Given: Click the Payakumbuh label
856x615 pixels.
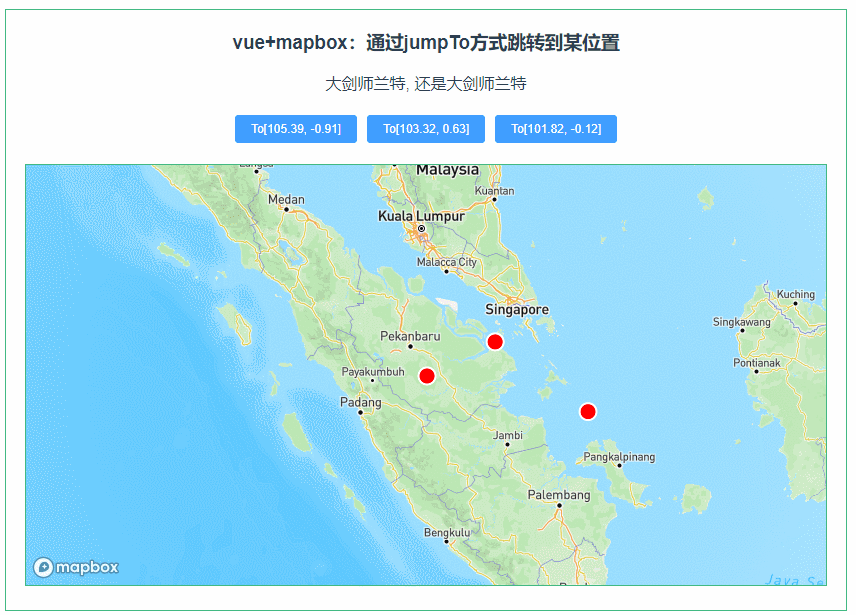Looking at the screenshot, I should [x=373, y=372].
